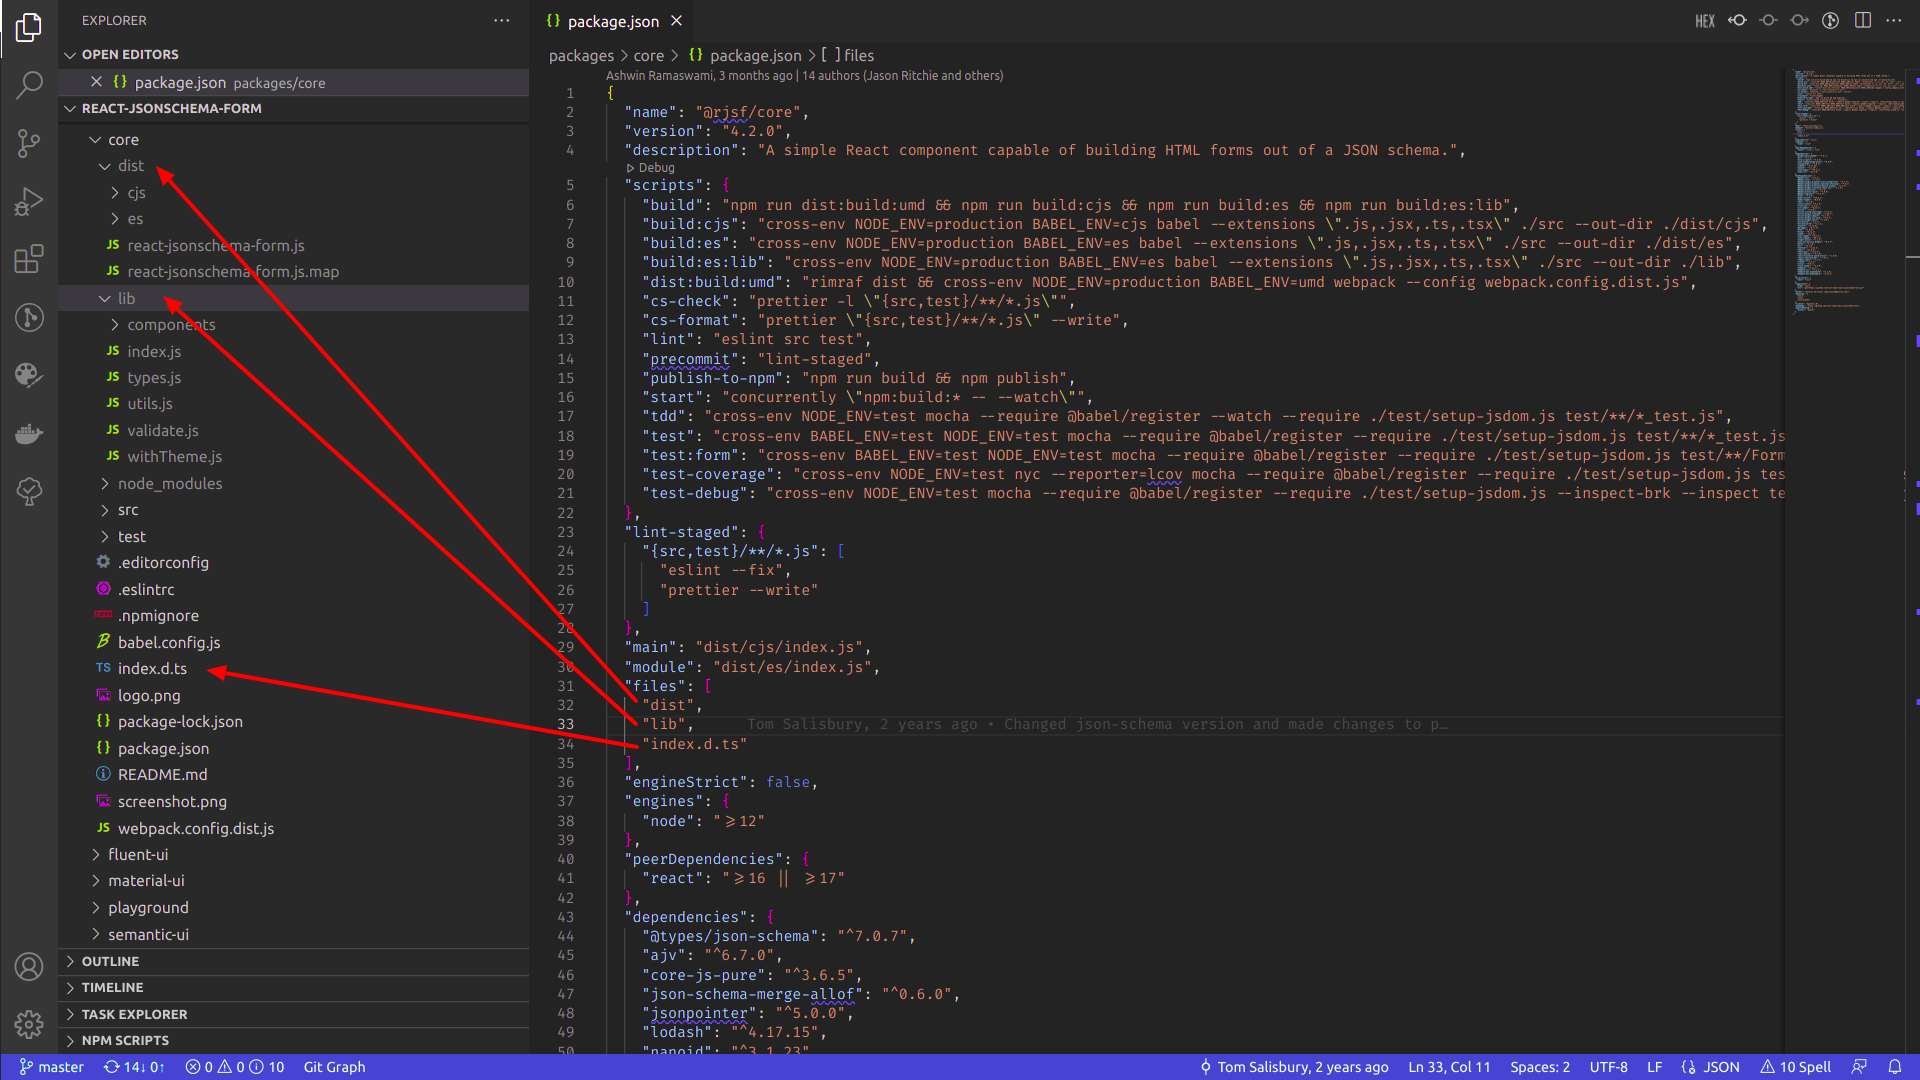Toggle HEX view for package.json
Image resolution: width=1920 pixels, height=1080 pixels.
[x=1704, y=20]
